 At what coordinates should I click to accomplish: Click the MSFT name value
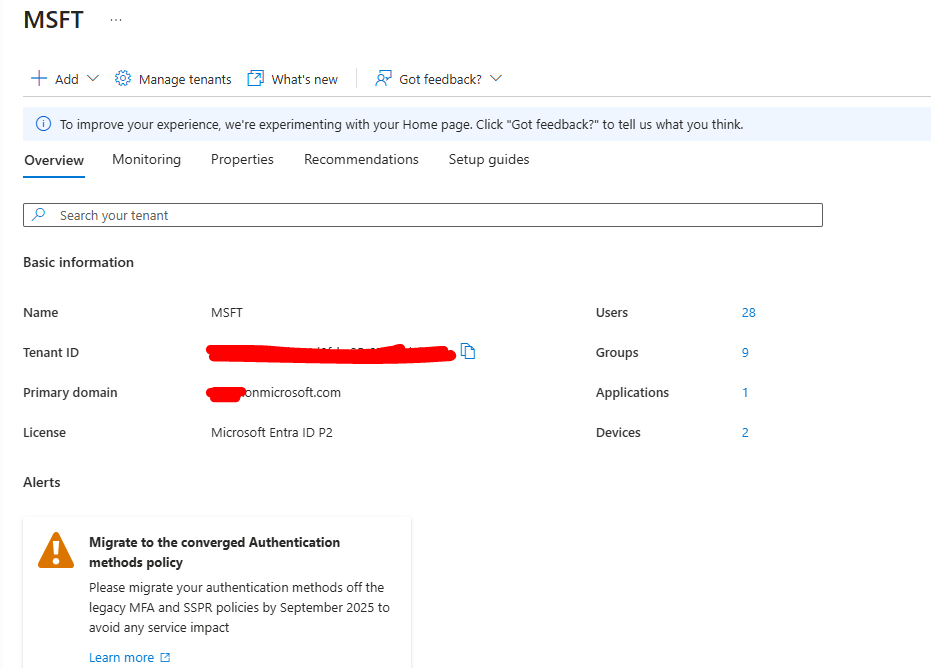pyautogui.click(x=227, y=312)
